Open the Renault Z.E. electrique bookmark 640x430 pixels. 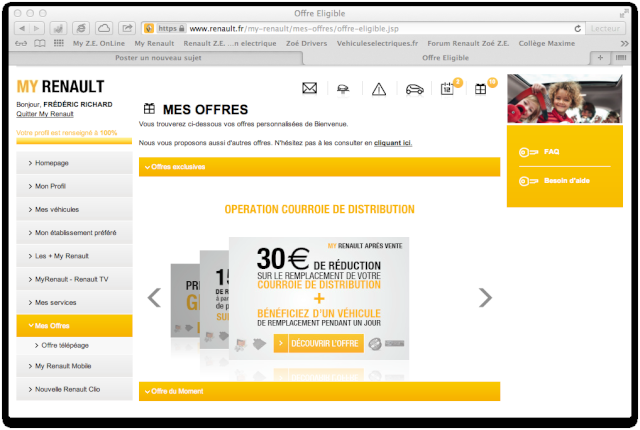(x=230, y=43)
